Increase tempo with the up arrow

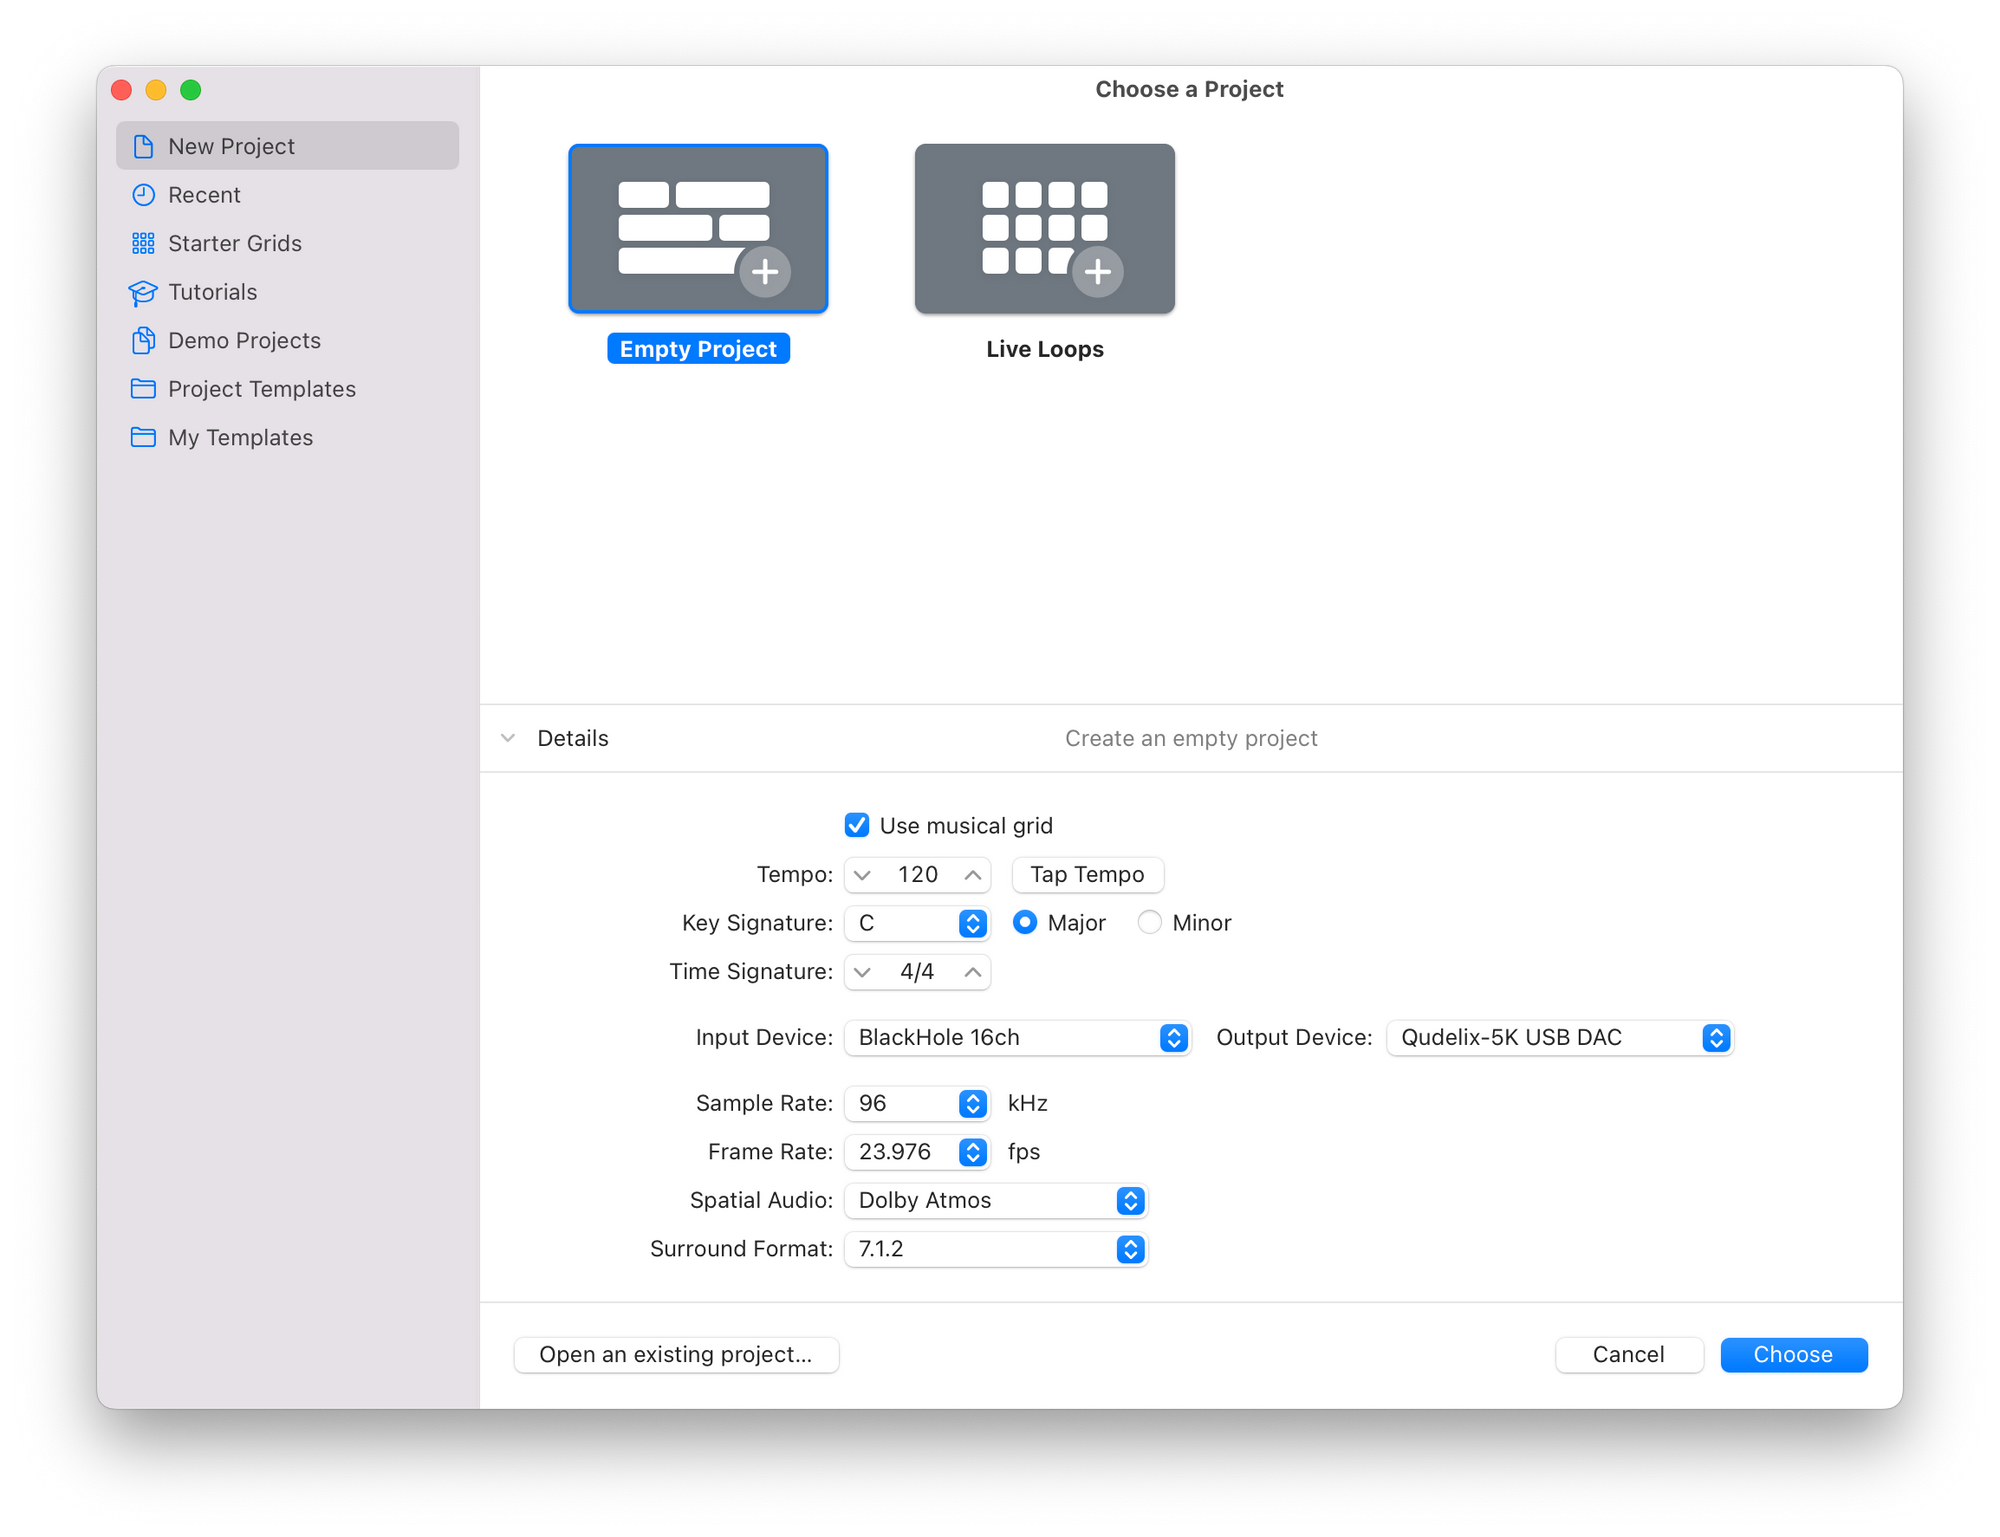(972, 875)
